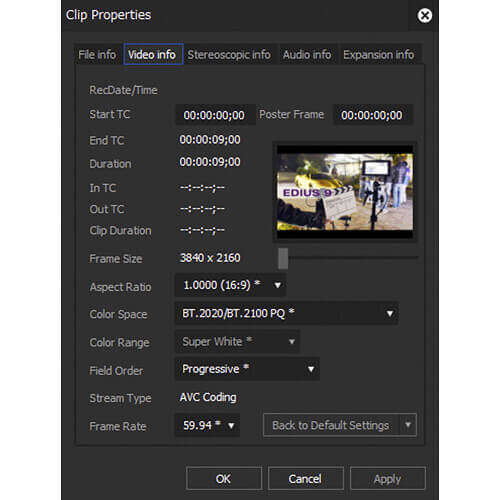Confirm with the OK button

point(224,479)
